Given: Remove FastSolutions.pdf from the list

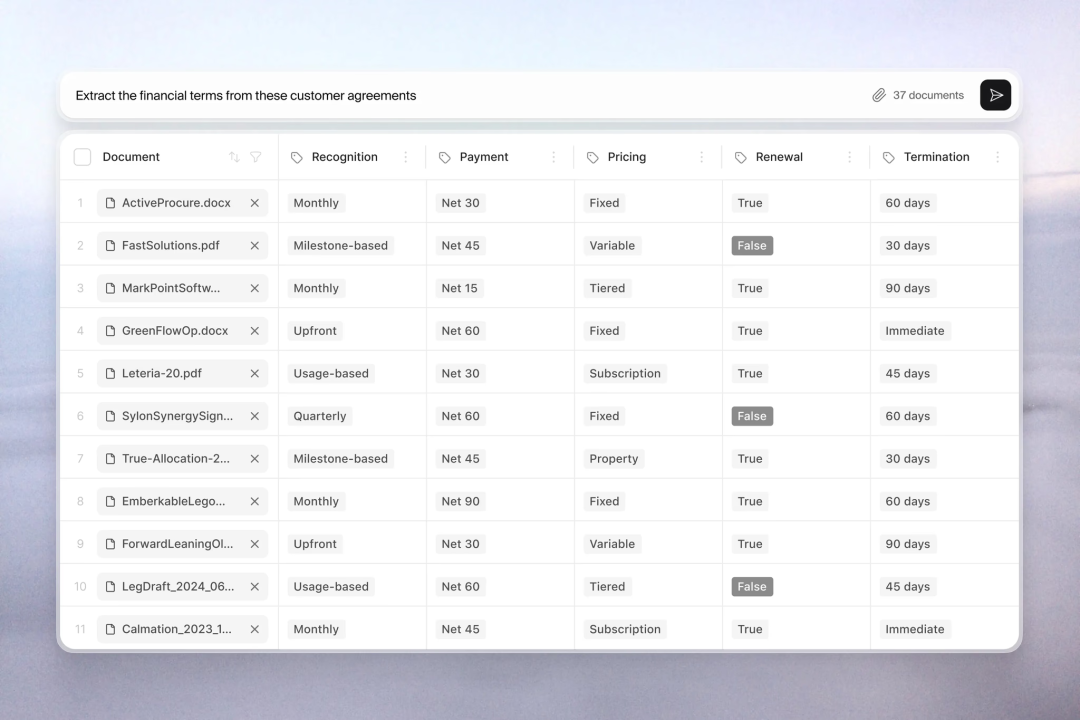Looking at the screenshot, I should pos(254,246).
